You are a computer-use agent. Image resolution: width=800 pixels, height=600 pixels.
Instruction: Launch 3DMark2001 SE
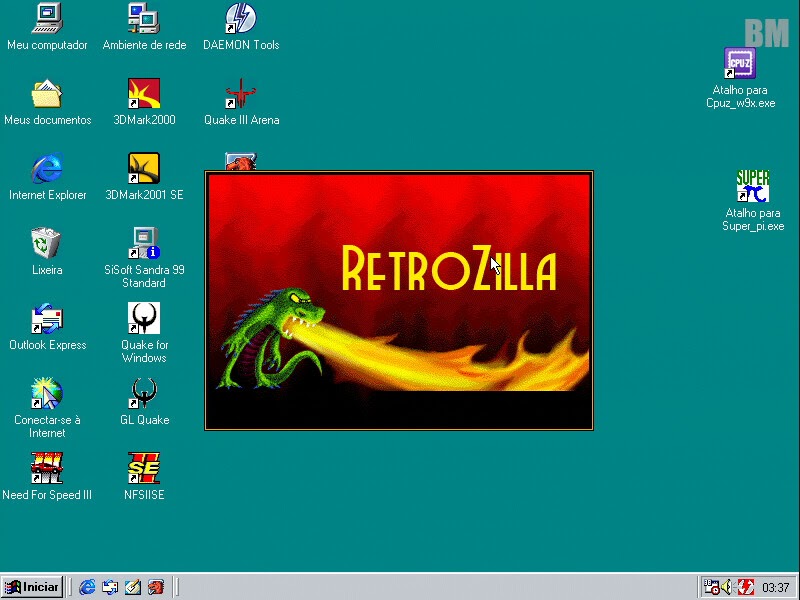coord(143,170)
